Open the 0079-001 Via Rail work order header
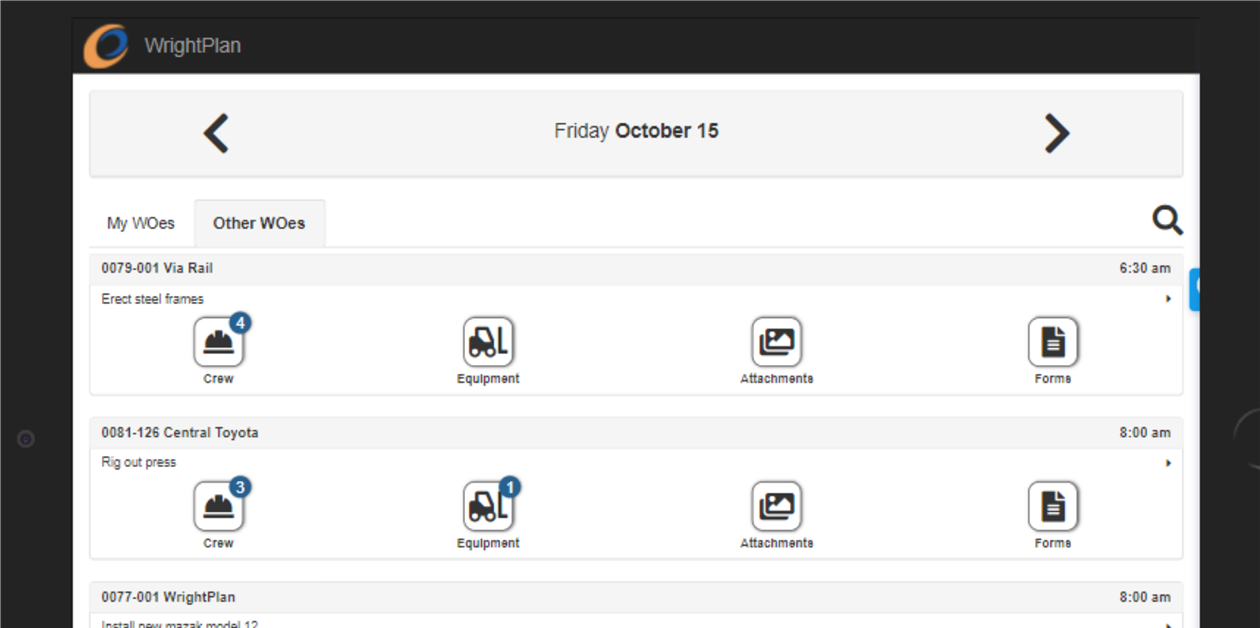The image size is (1260, 628). click(x=157, y=268)
